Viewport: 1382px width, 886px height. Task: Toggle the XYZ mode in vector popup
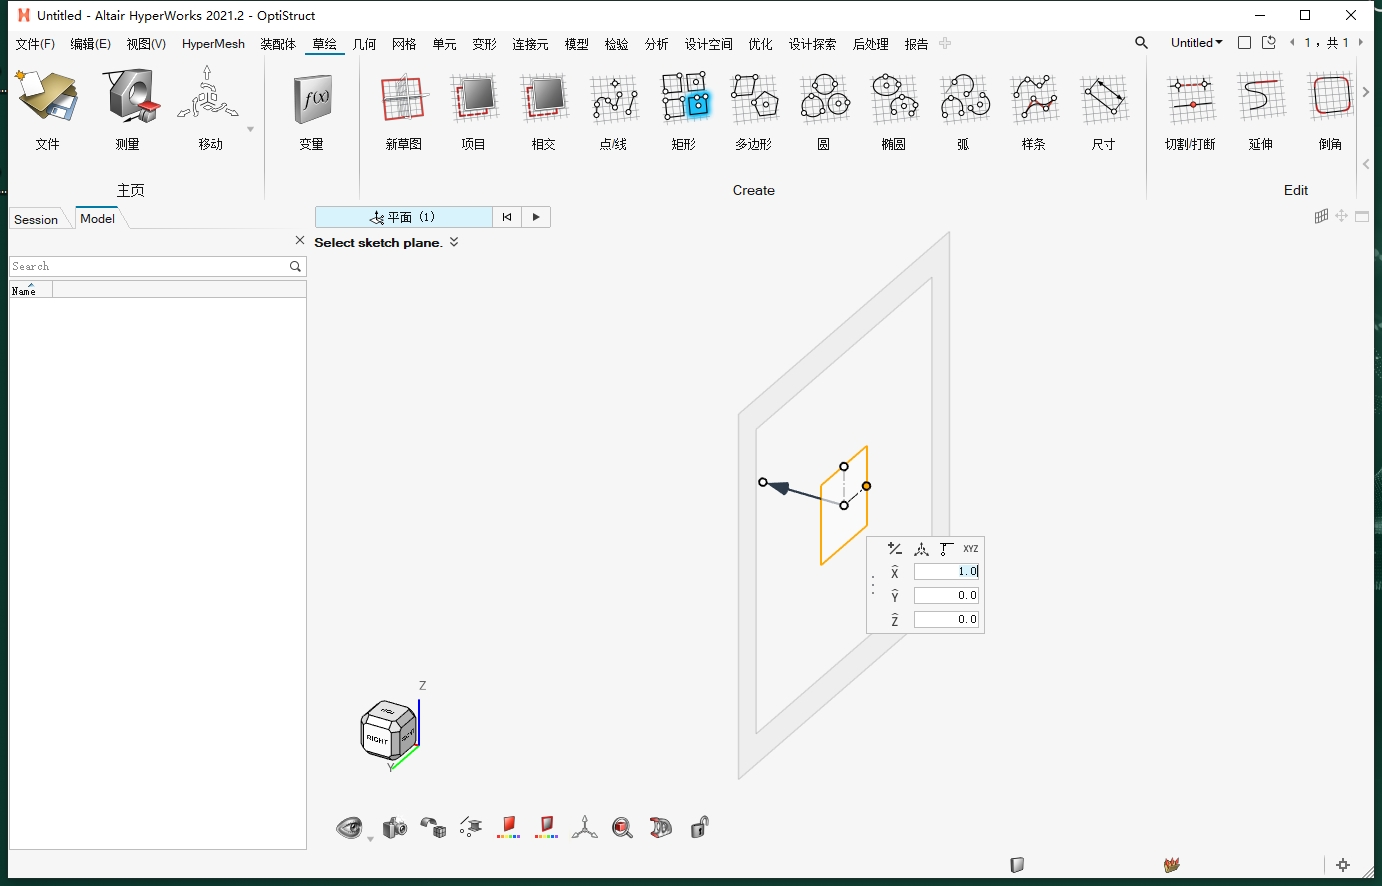pos(970,549)
